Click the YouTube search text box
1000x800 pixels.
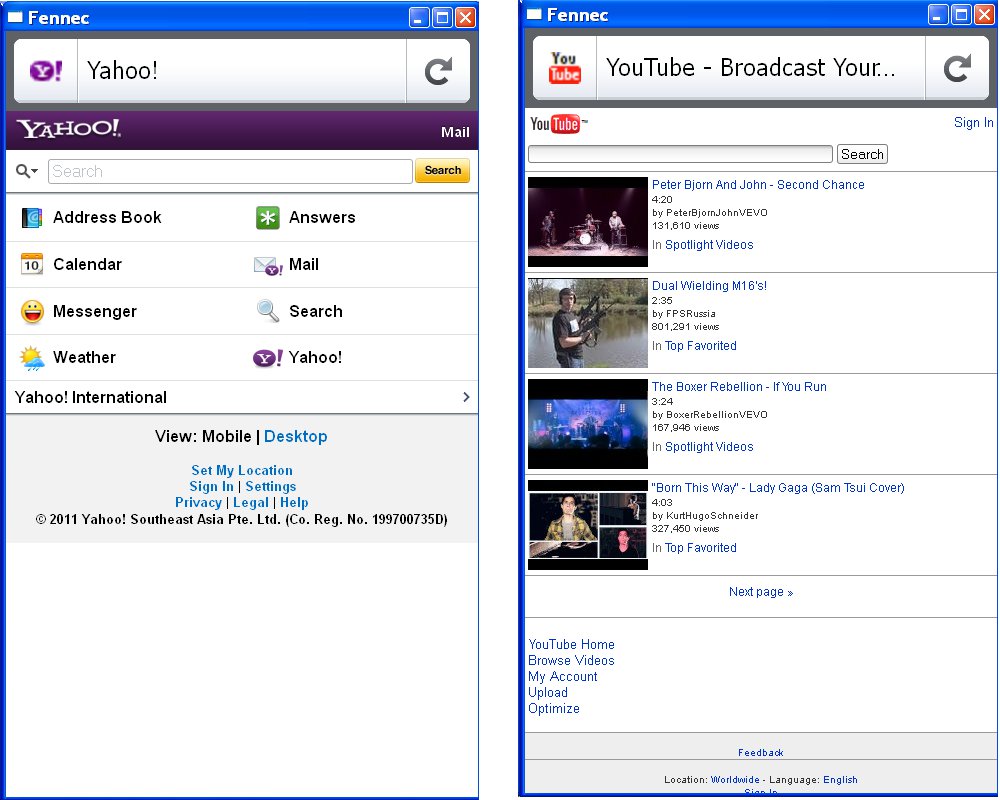680,154
